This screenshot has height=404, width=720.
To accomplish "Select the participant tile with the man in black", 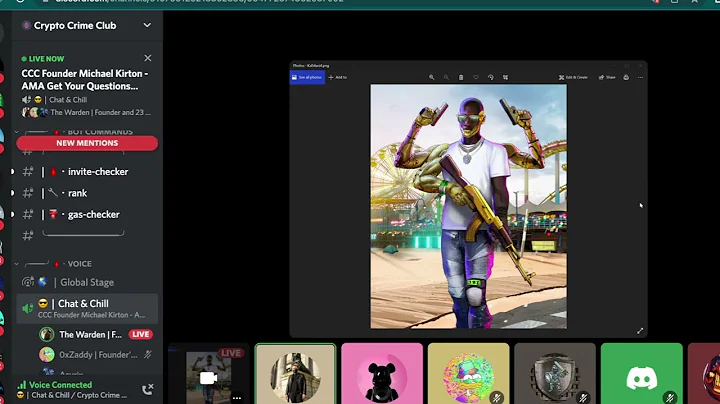I will coord(295,374).
